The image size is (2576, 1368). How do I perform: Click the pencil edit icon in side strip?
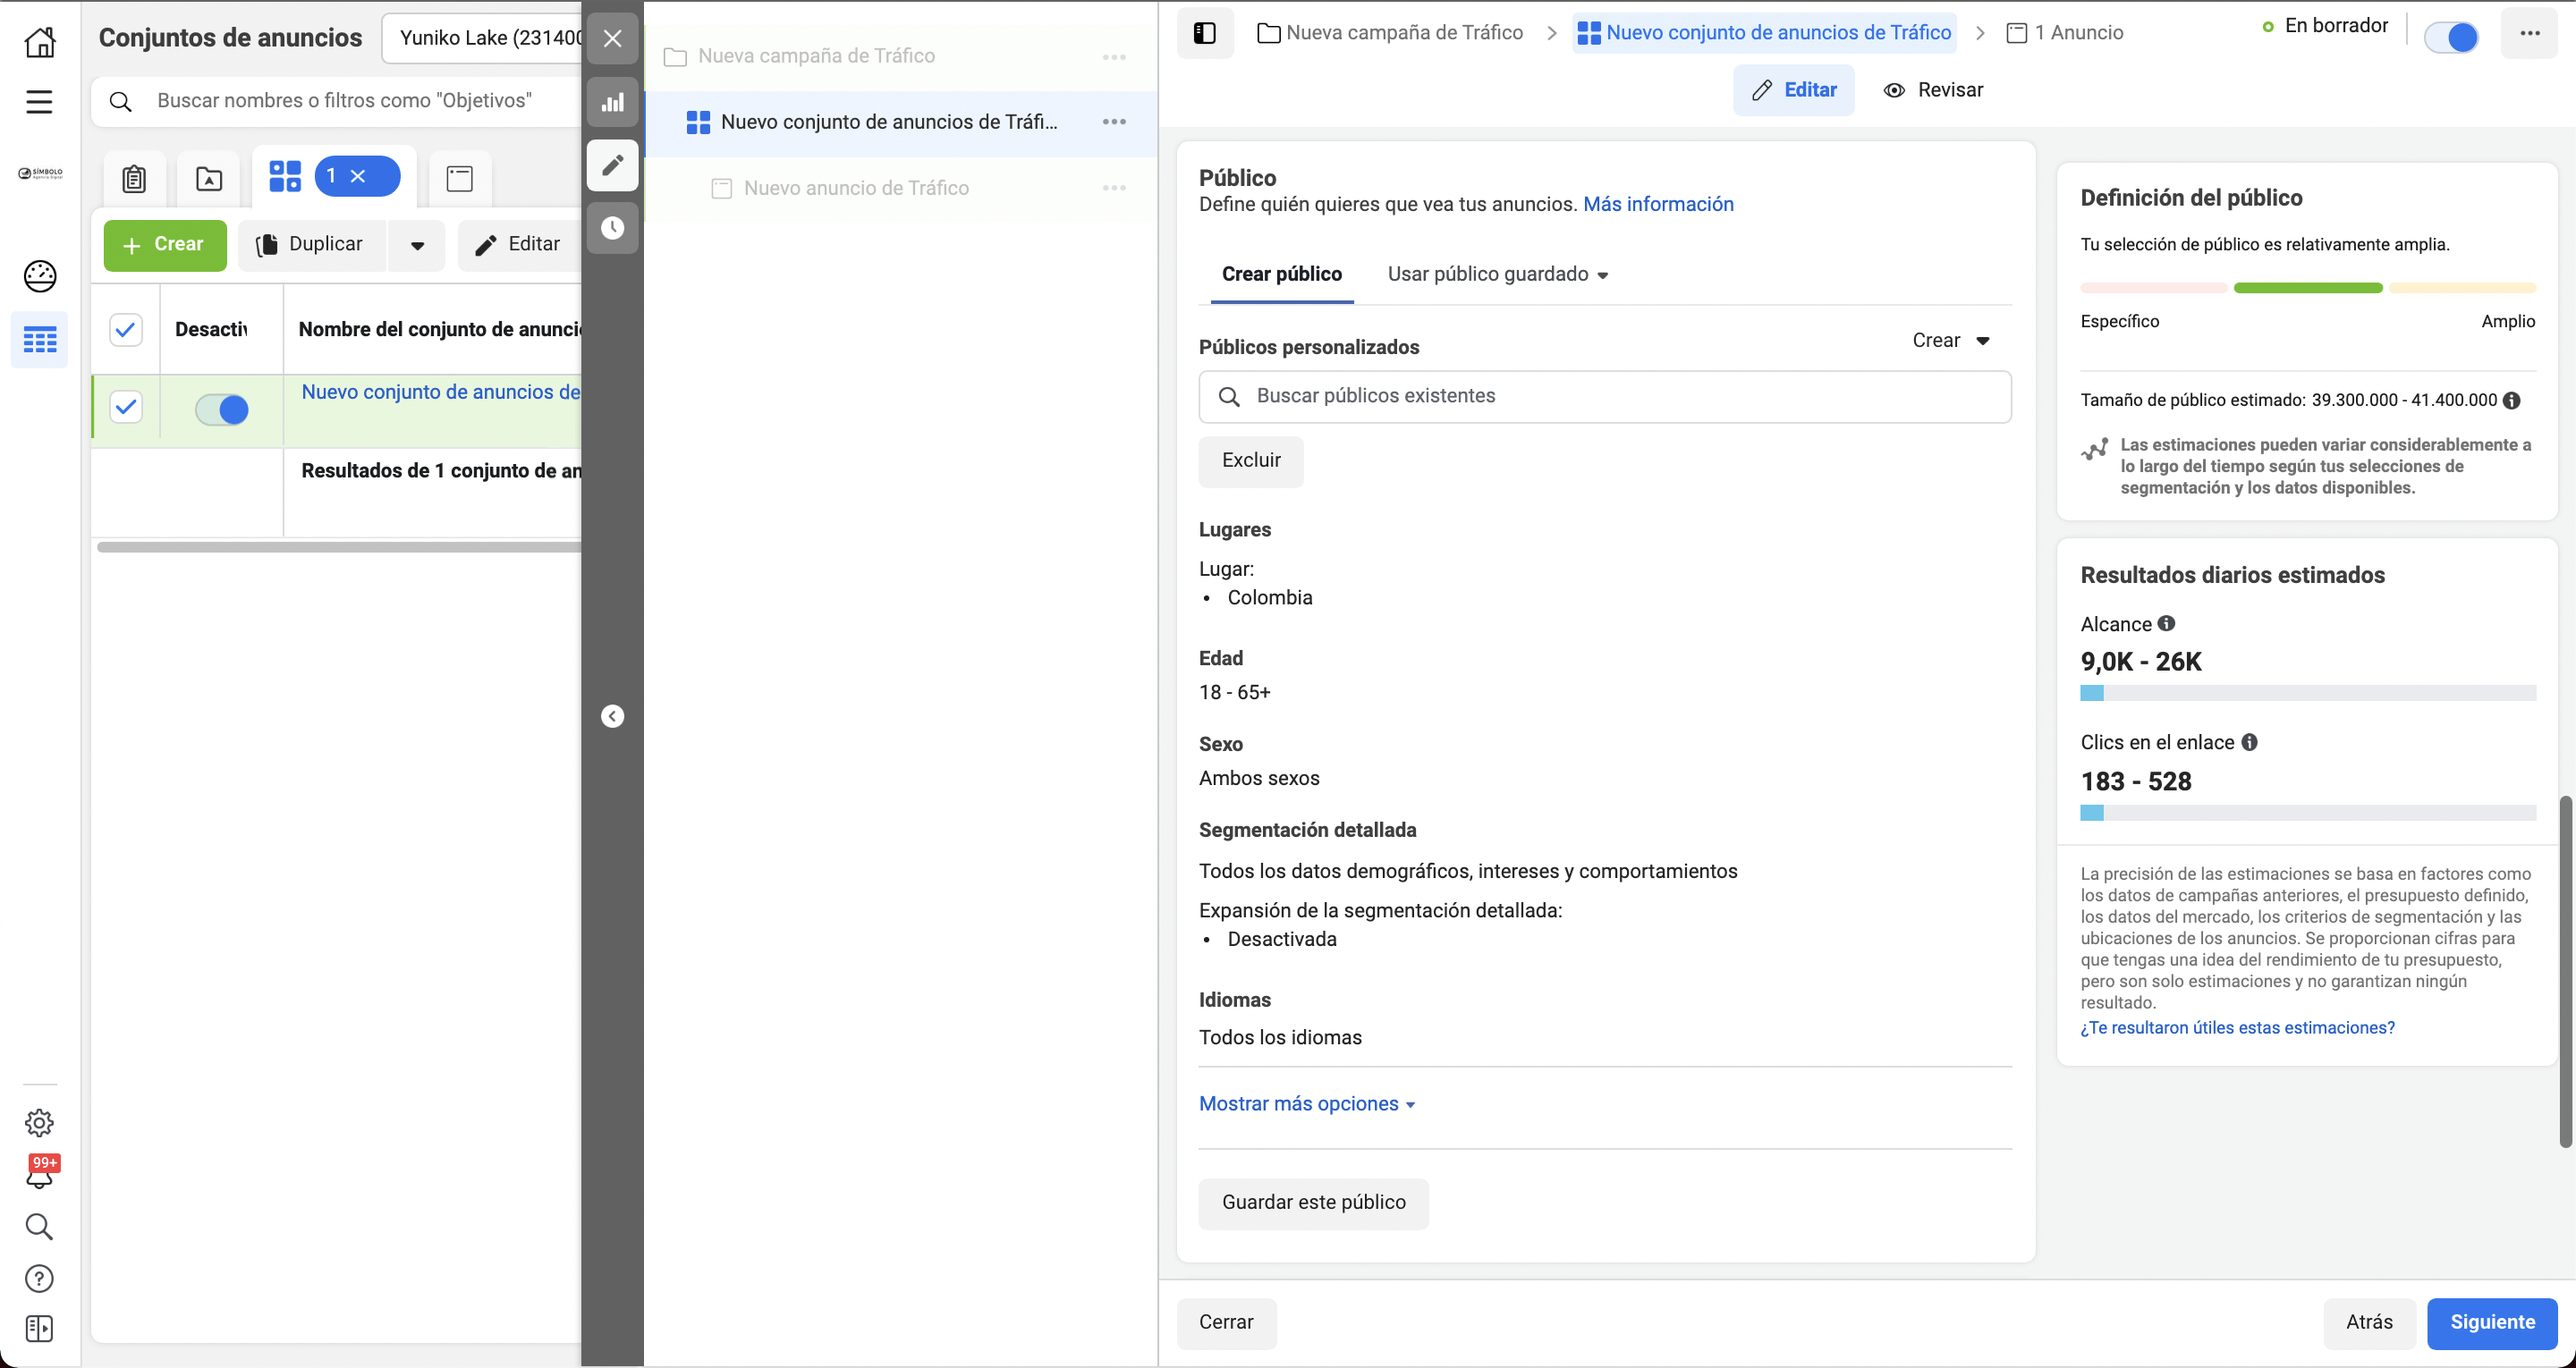612,165
